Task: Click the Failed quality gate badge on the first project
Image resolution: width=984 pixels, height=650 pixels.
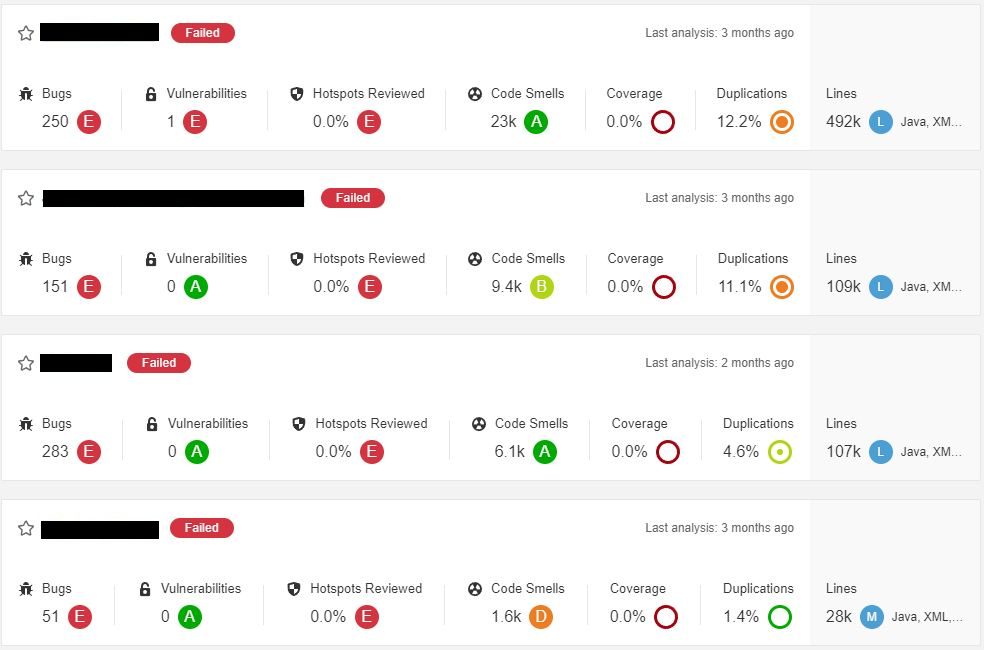Action: click(x=202, y=32)
